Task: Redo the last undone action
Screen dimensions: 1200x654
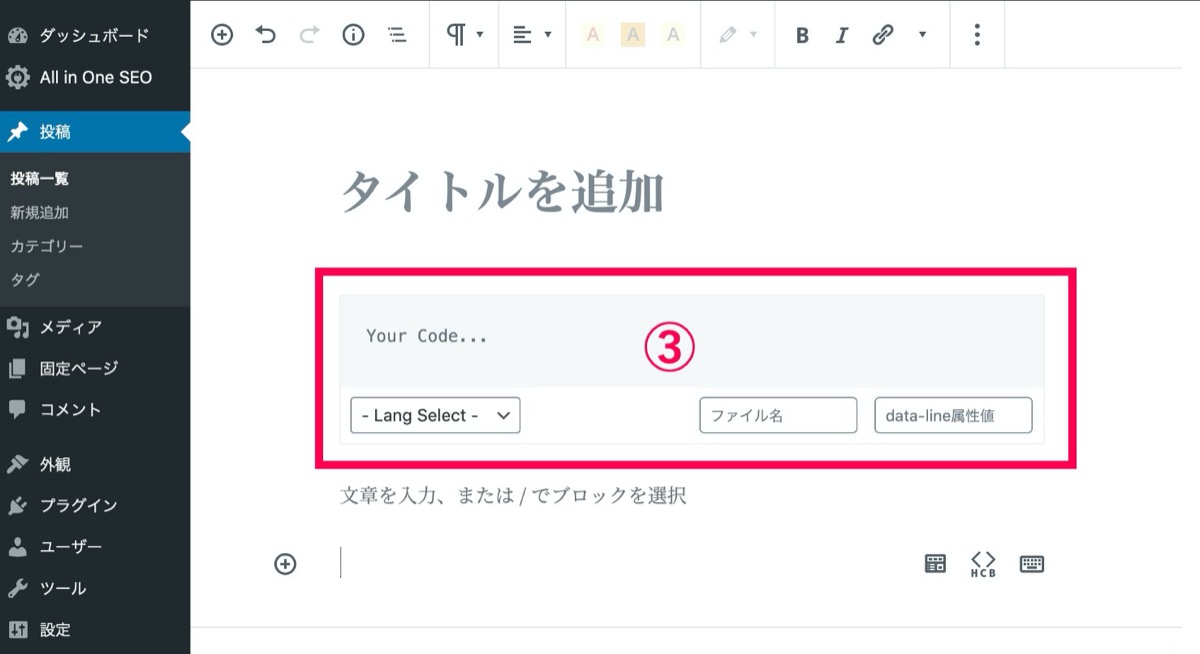Action: coord(309,35)
